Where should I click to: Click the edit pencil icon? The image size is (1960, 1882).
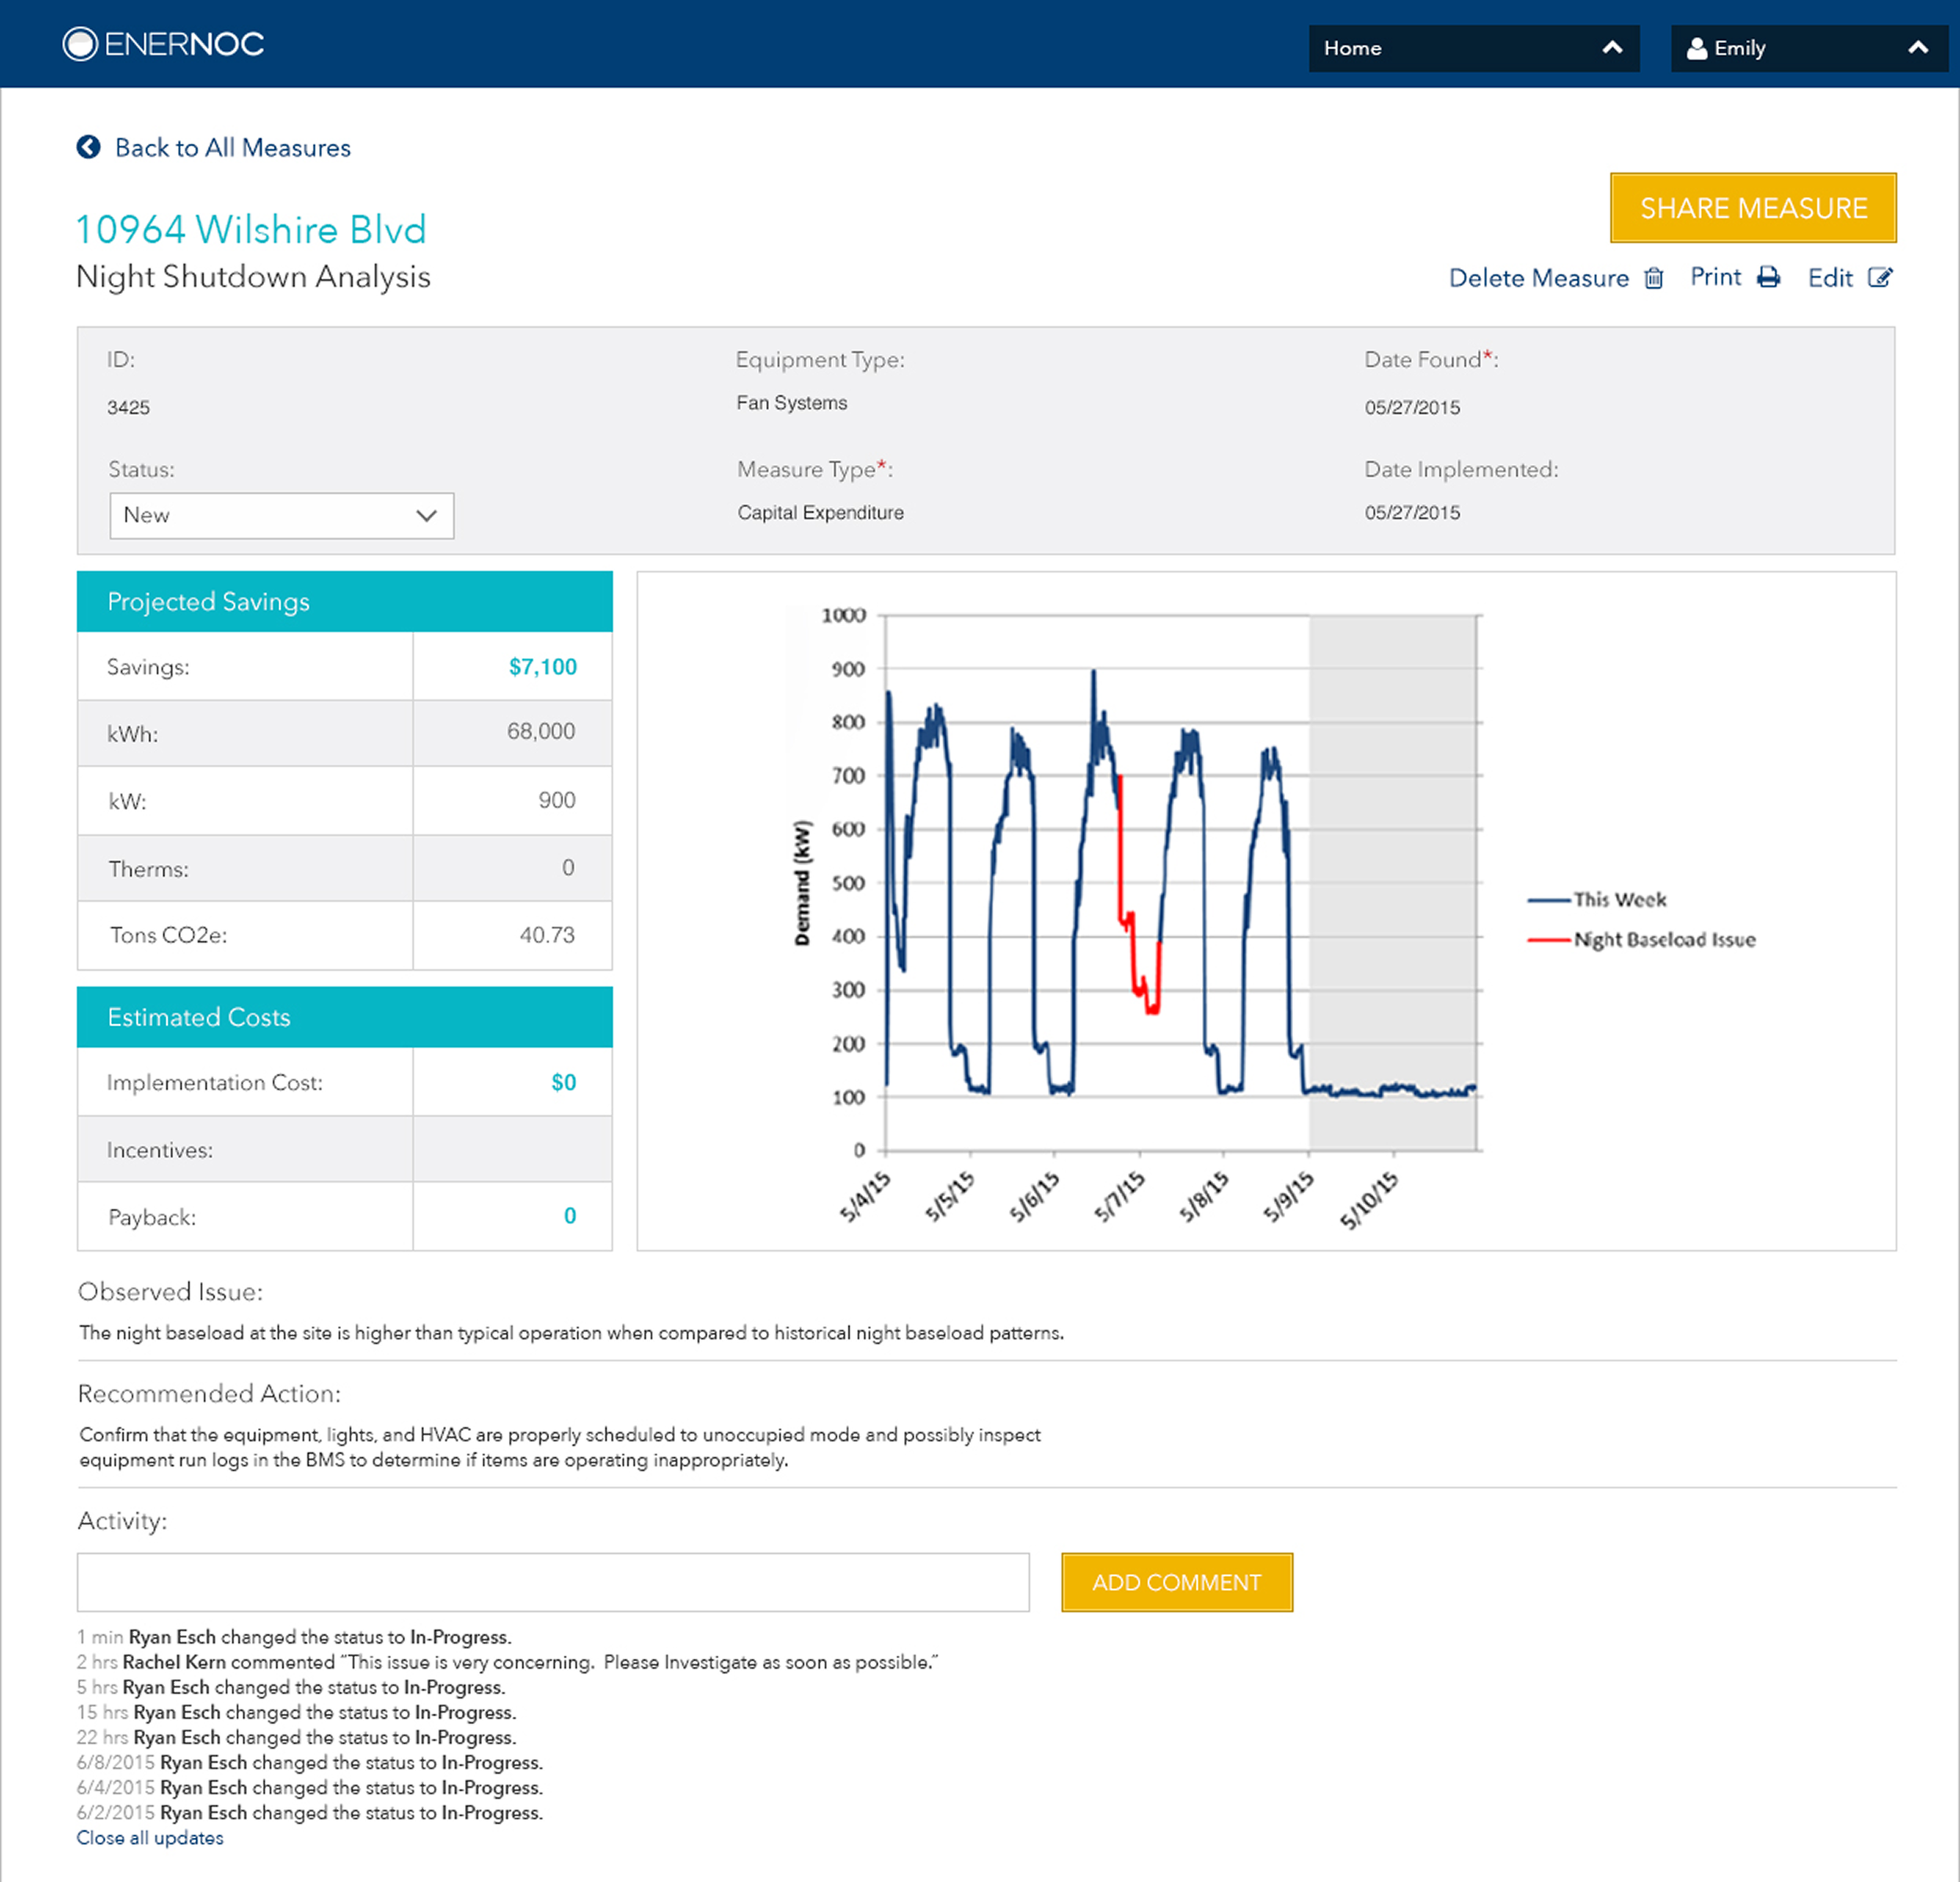(x=1880, y=277)
